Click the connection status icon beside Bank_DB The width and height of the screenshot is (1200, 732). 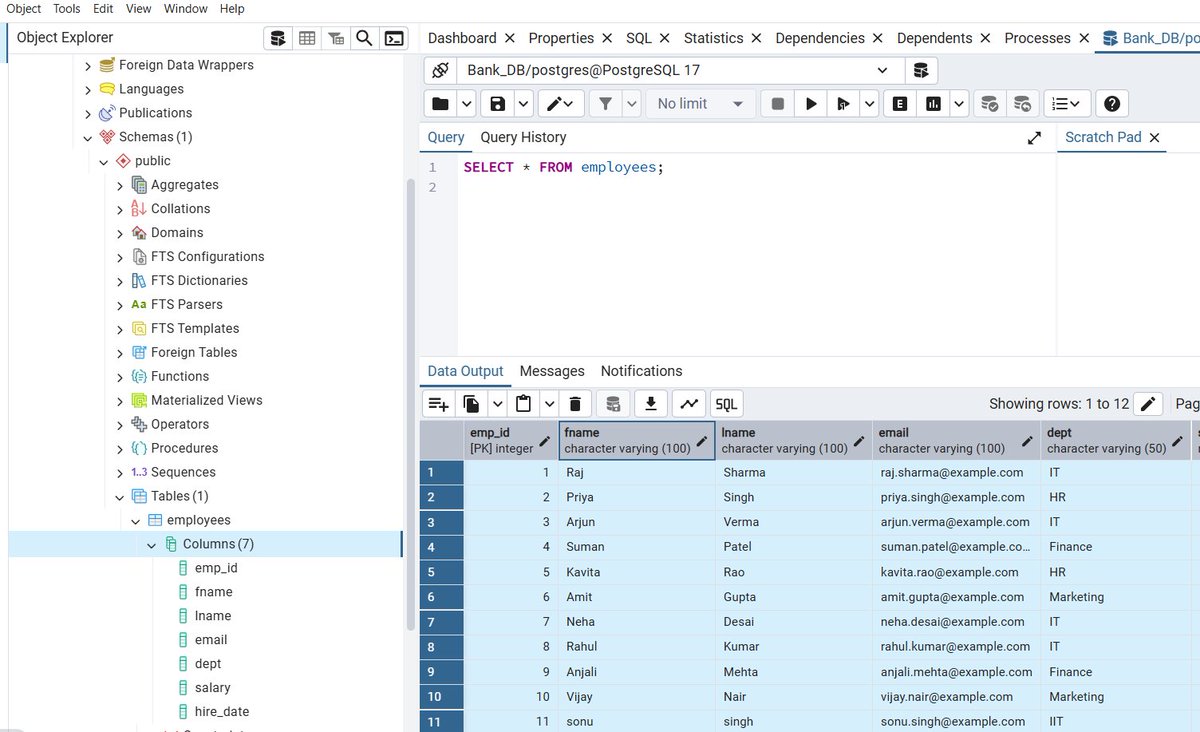pos(440,71)
